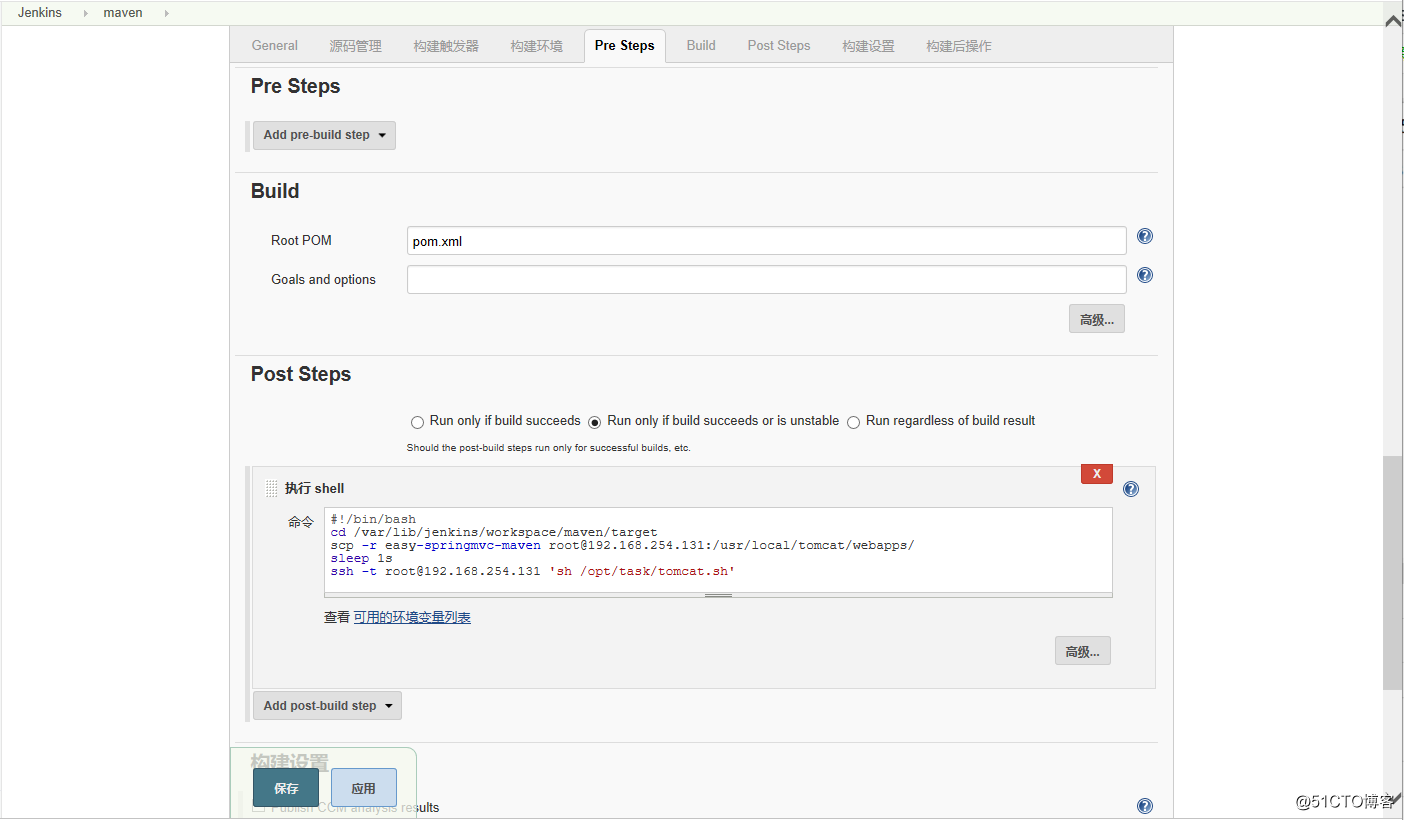
Task: Click 高级 button under Build section
Action: [x=1097, y=319]
